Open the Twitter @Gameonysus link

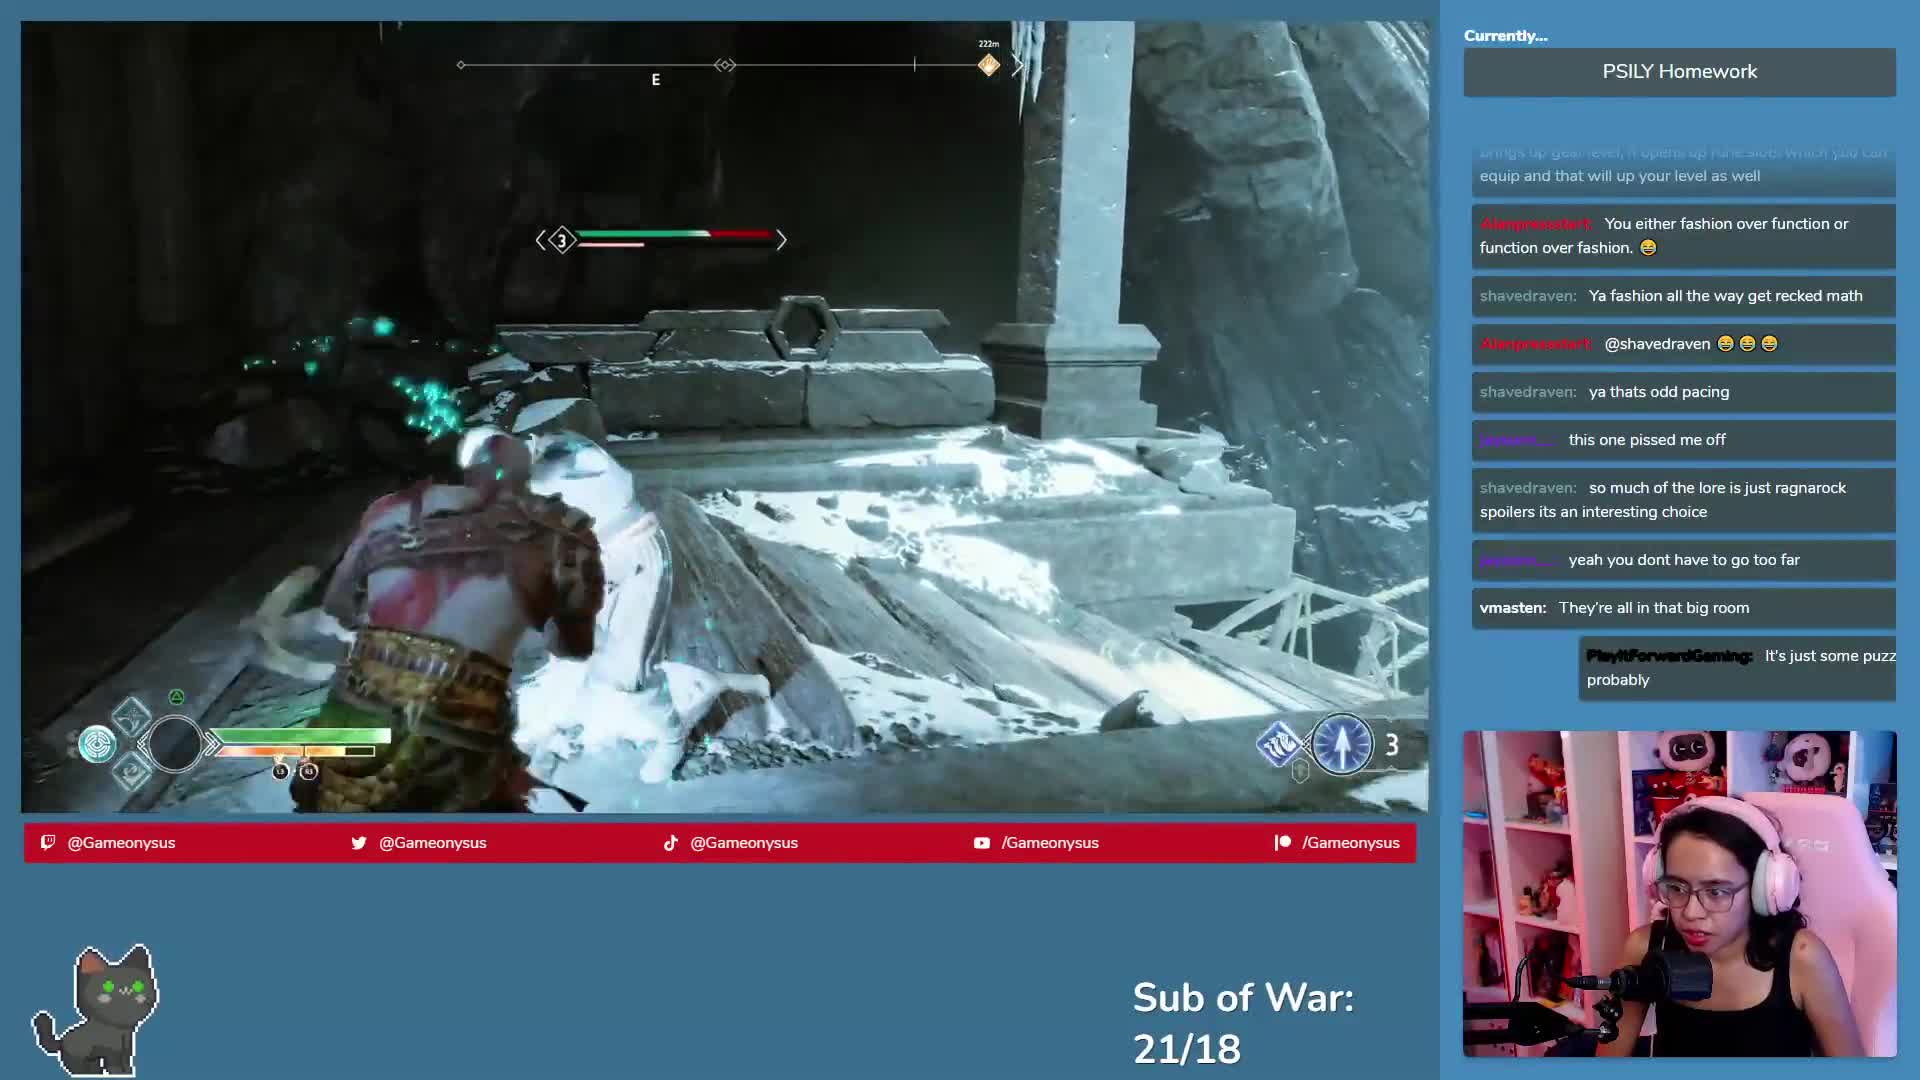pos(419,843)
